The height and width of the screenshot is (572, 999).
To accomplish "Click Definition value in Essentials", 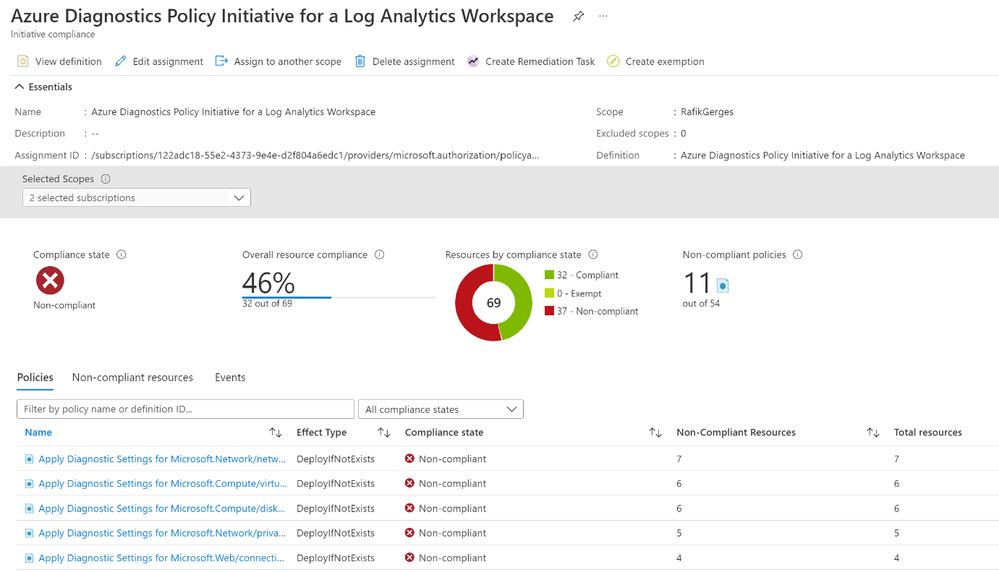I will point(823,155).
